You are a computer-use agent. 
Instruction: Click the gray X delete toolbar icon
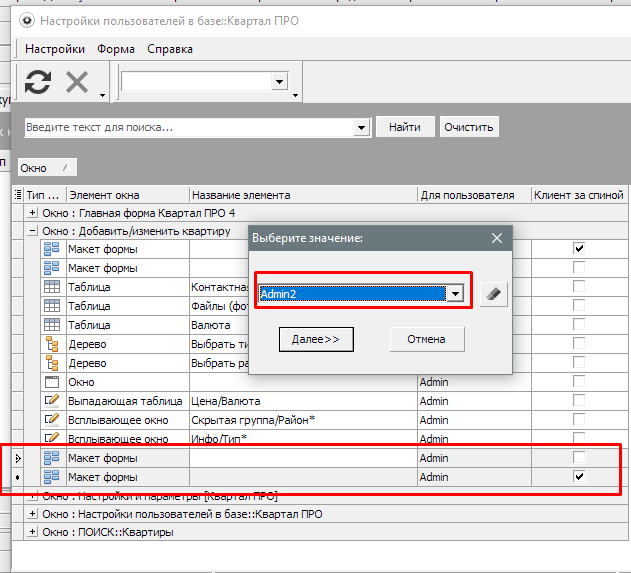point(77,82)
